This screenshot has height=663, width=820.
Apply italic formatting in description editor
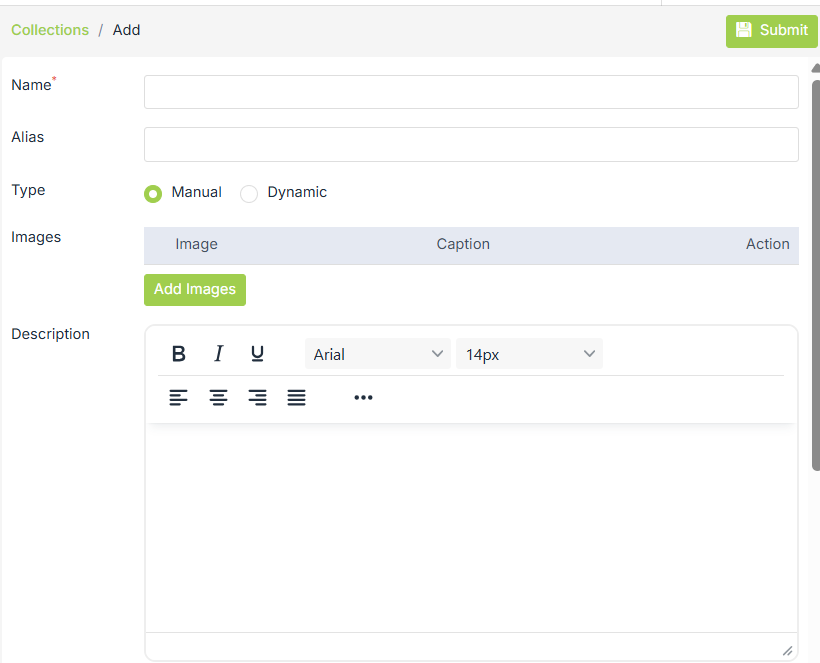(x=218, y=354)
